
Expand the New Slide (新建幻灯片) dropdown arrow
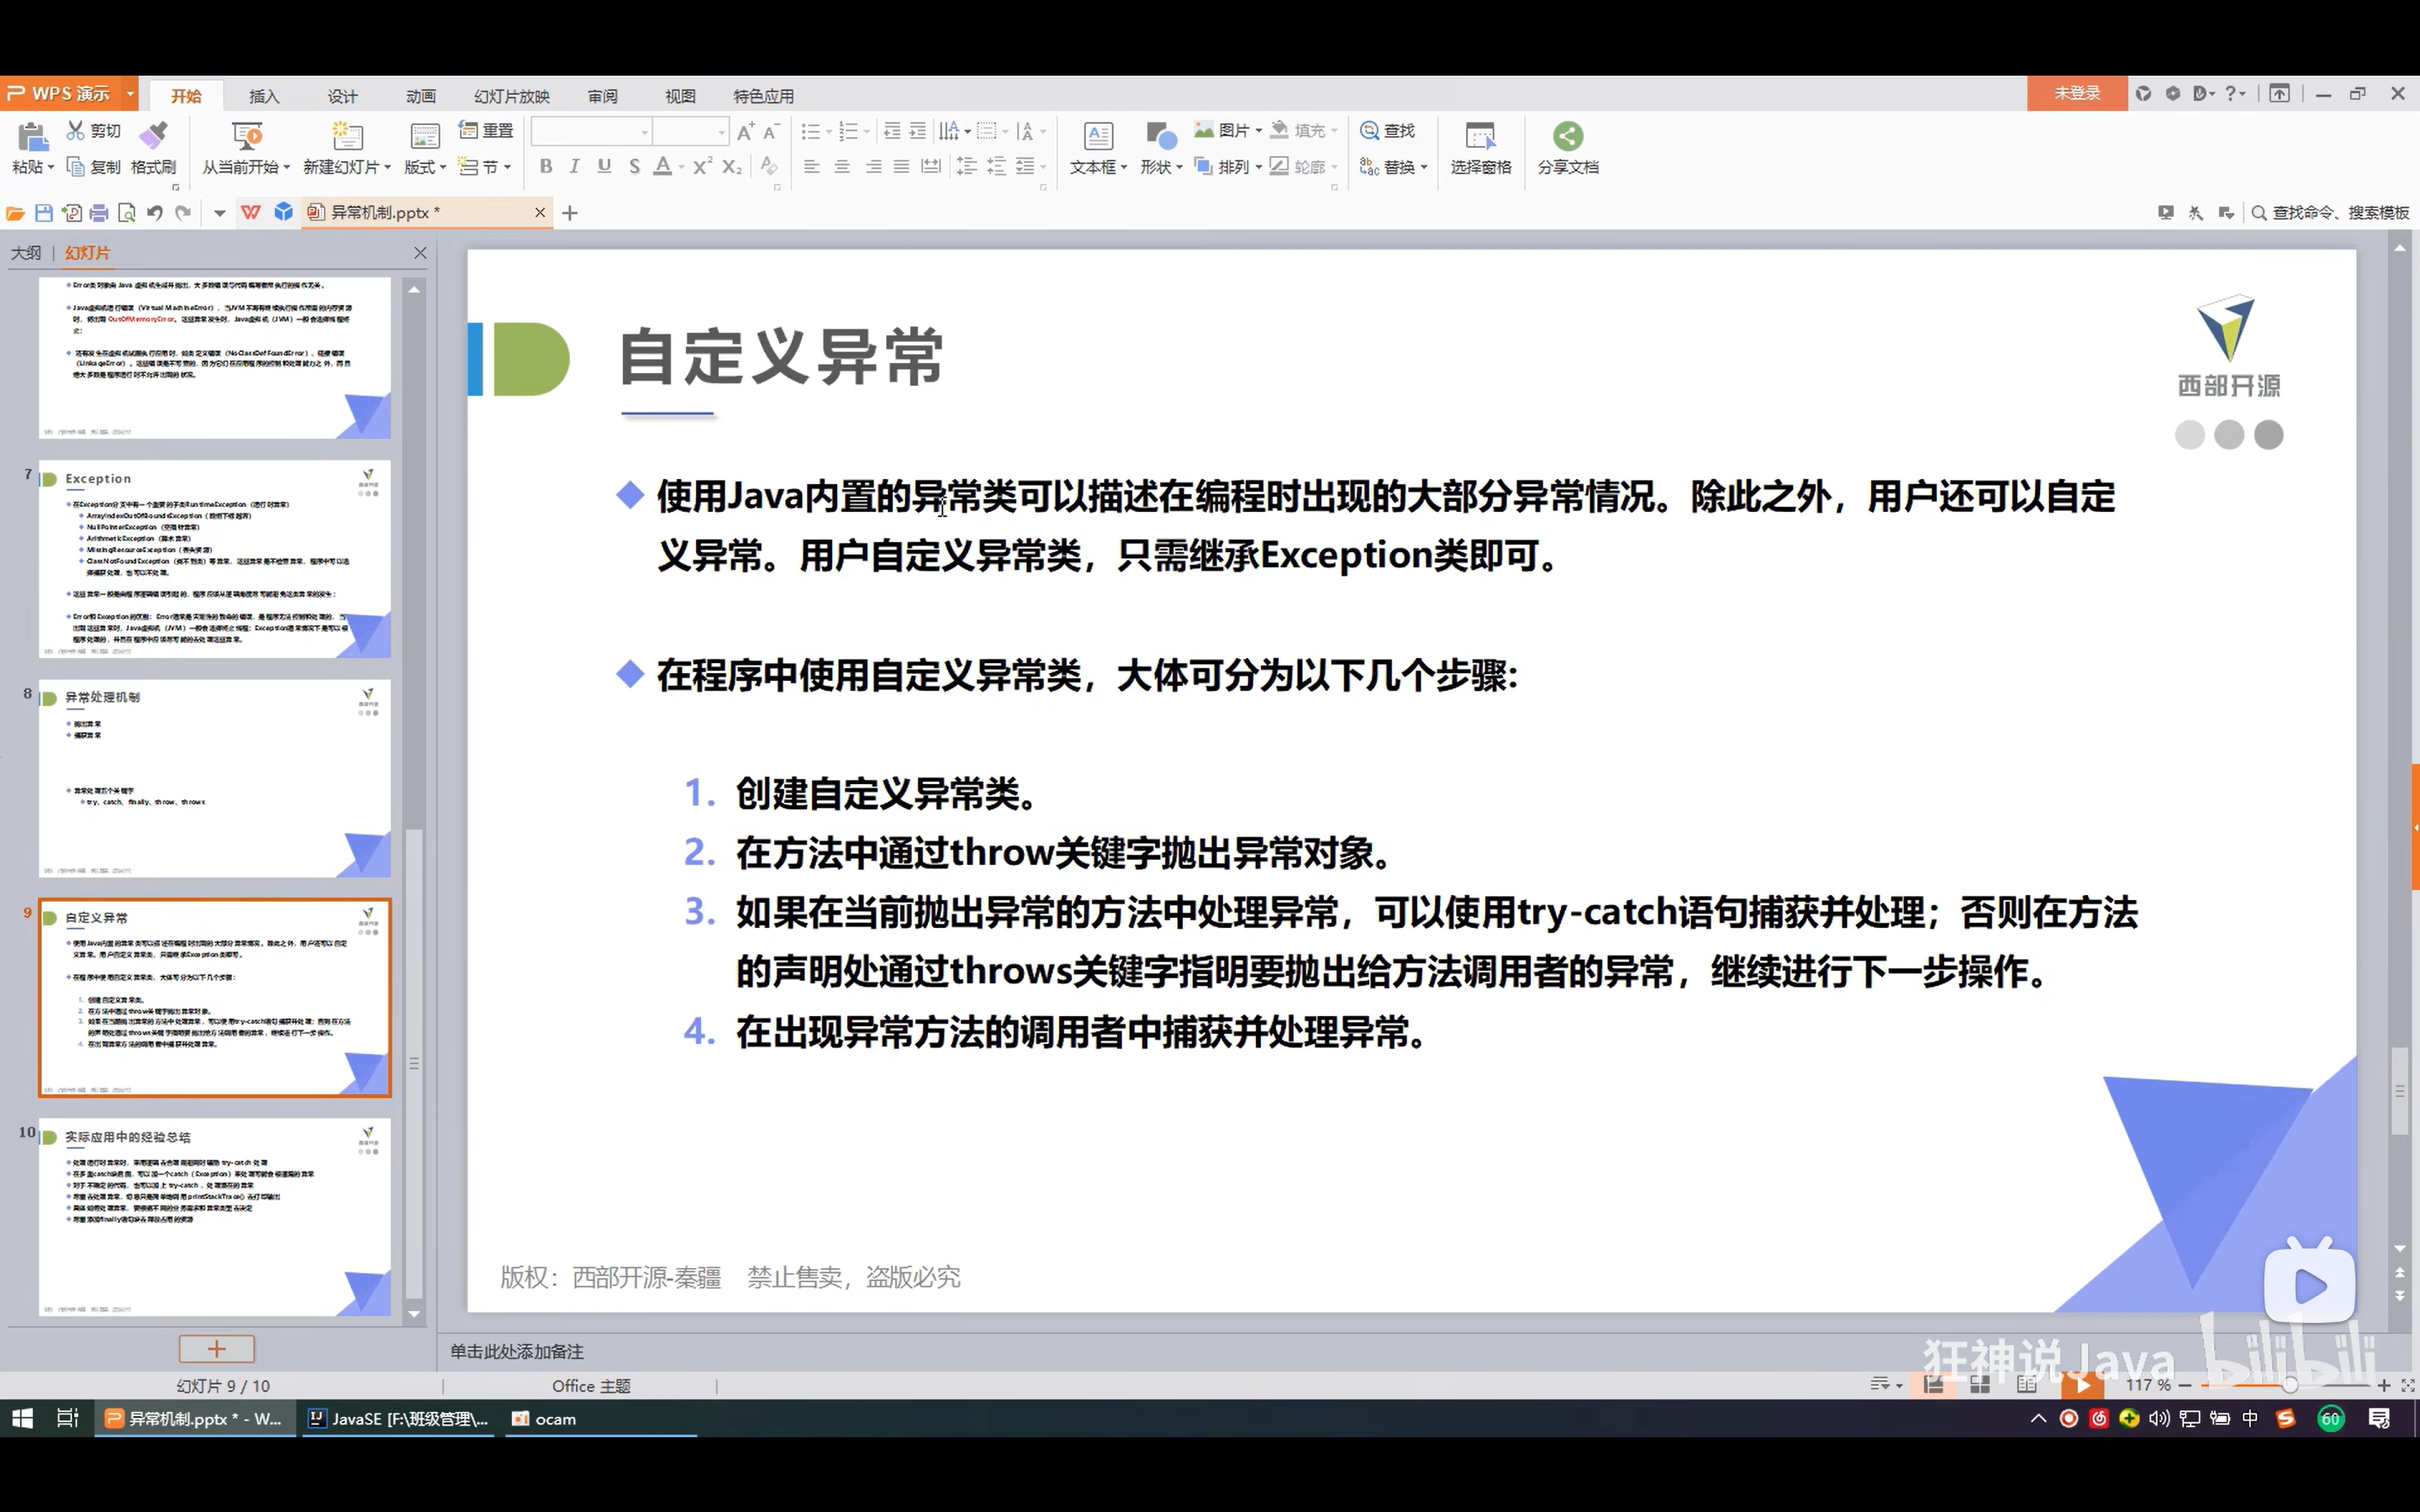pyautogui.click(x=387, y=168)
